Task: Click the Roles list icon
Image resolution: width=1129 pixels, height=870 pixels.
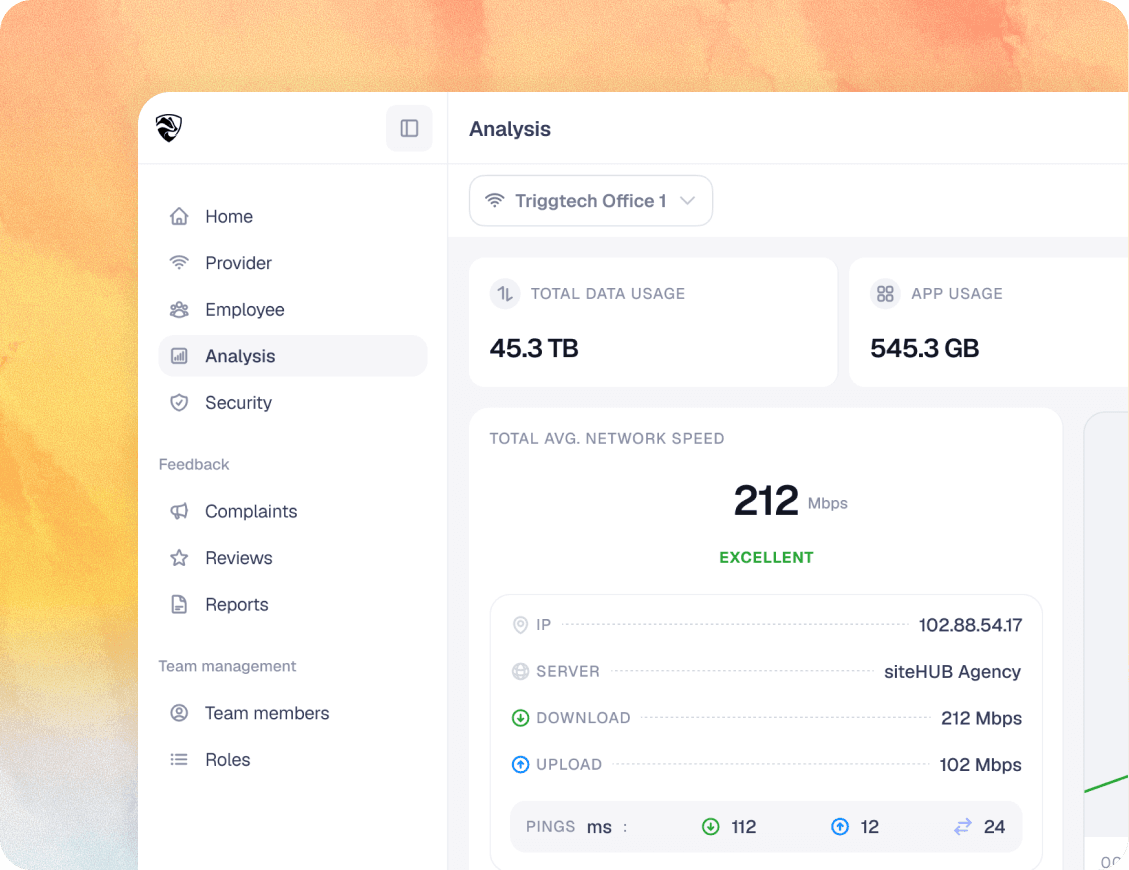Action: 179,760
